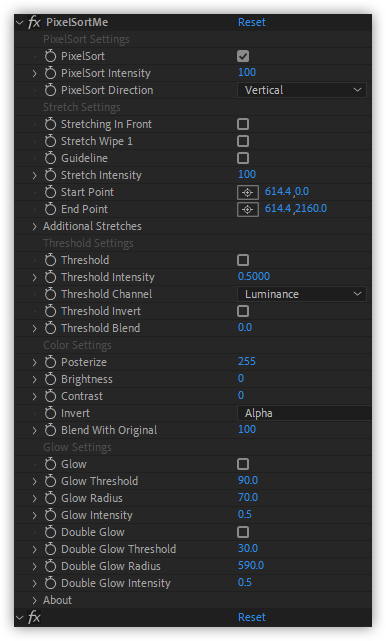
Task: Collapse the PixelSortMe effect group
Action: coord(20,22)
